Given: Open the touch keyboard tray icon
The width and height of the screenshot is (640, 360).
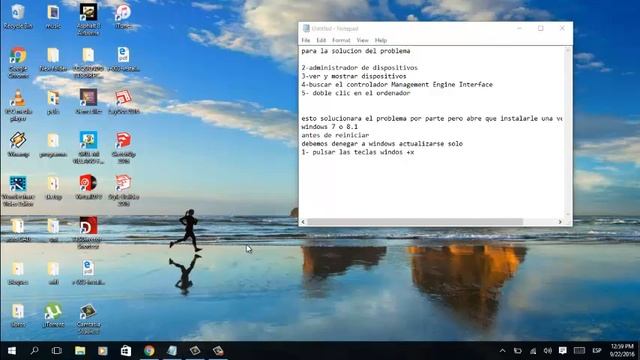Looking at the screenshot, I should pyautogui.click(x=579, y=351).
